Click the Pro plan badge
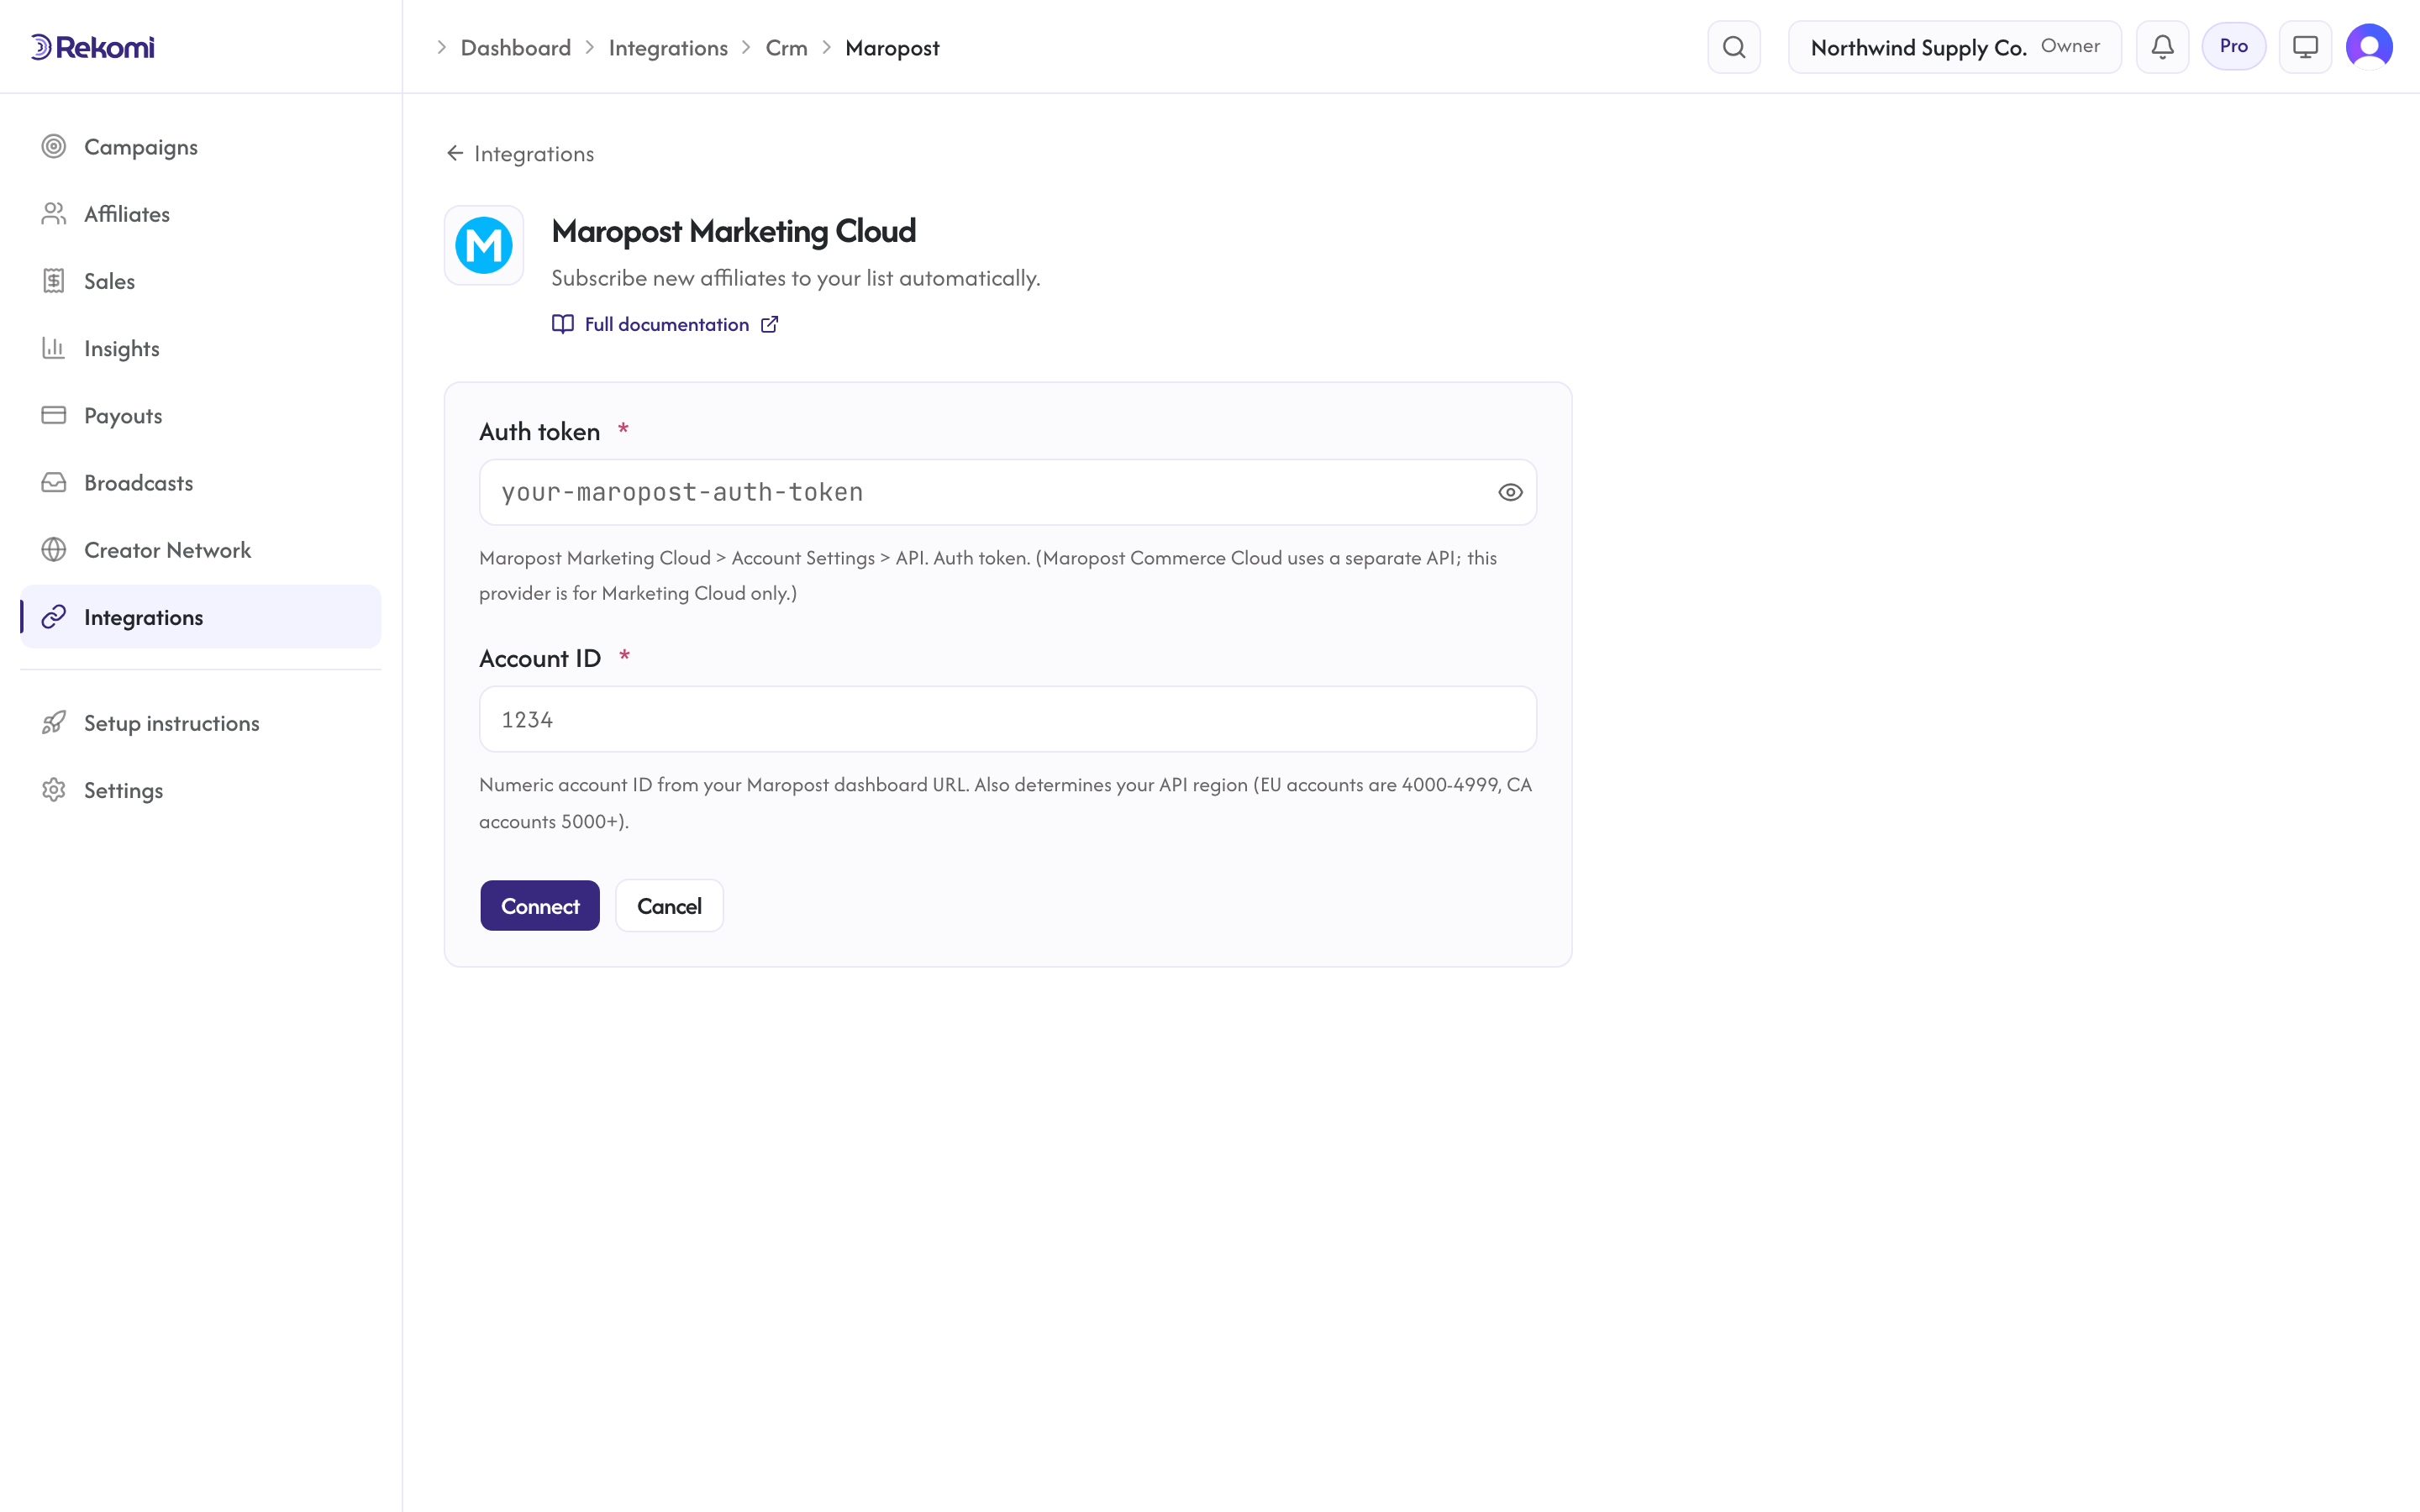 point(2233,46)
